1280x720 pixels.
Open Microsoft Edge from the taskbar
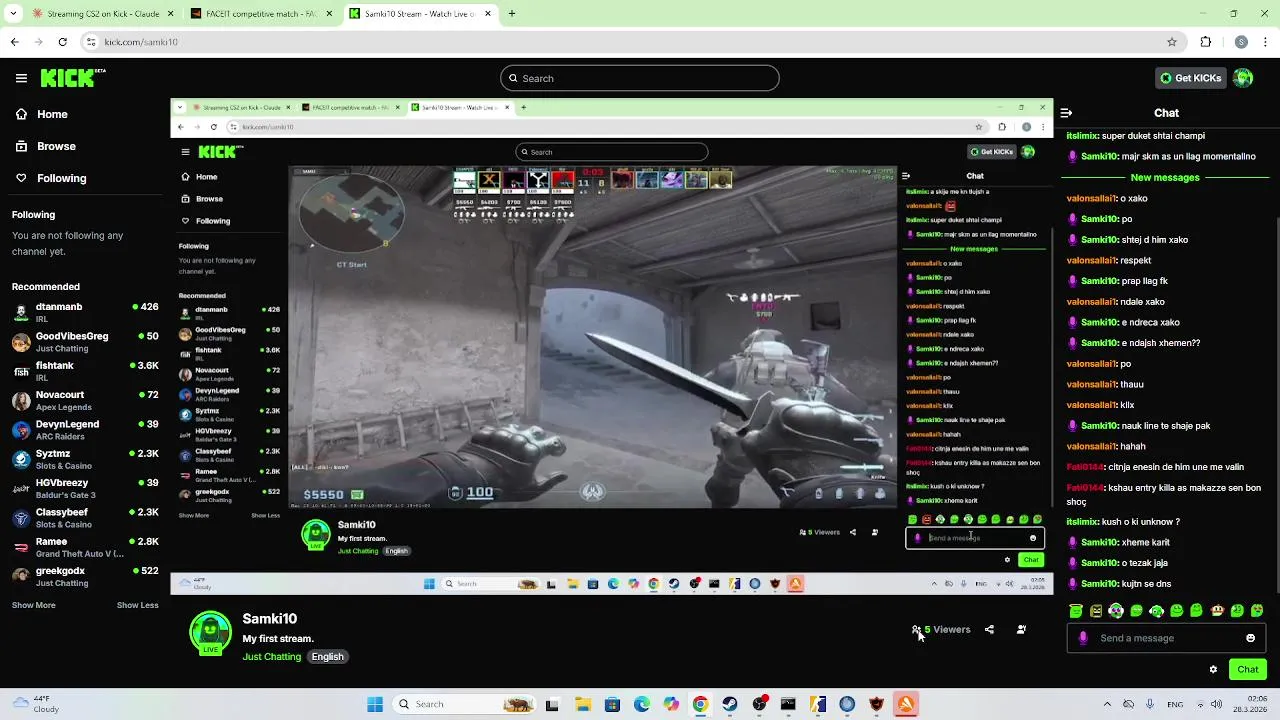click(x=641, y=704)
